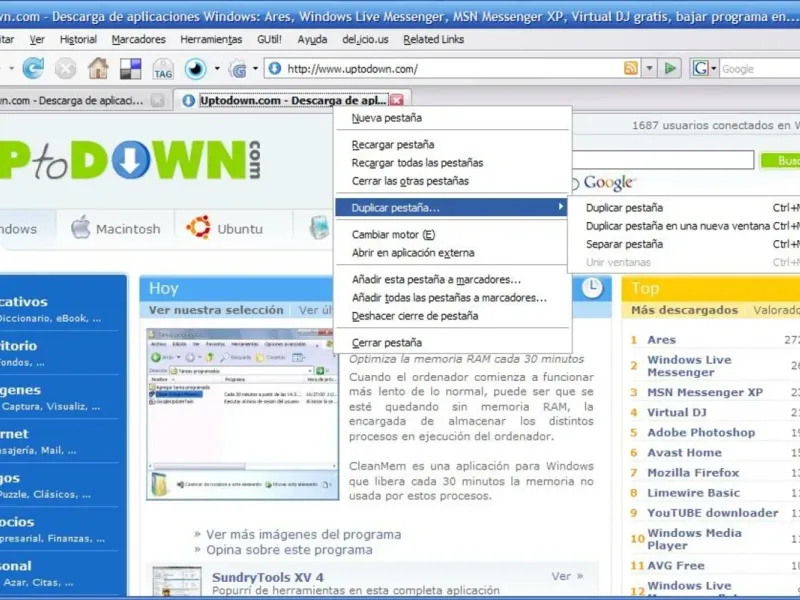Viewport: 800px width, 600px height.
Task: Open the Related Links menu
Action: (434, 39)
